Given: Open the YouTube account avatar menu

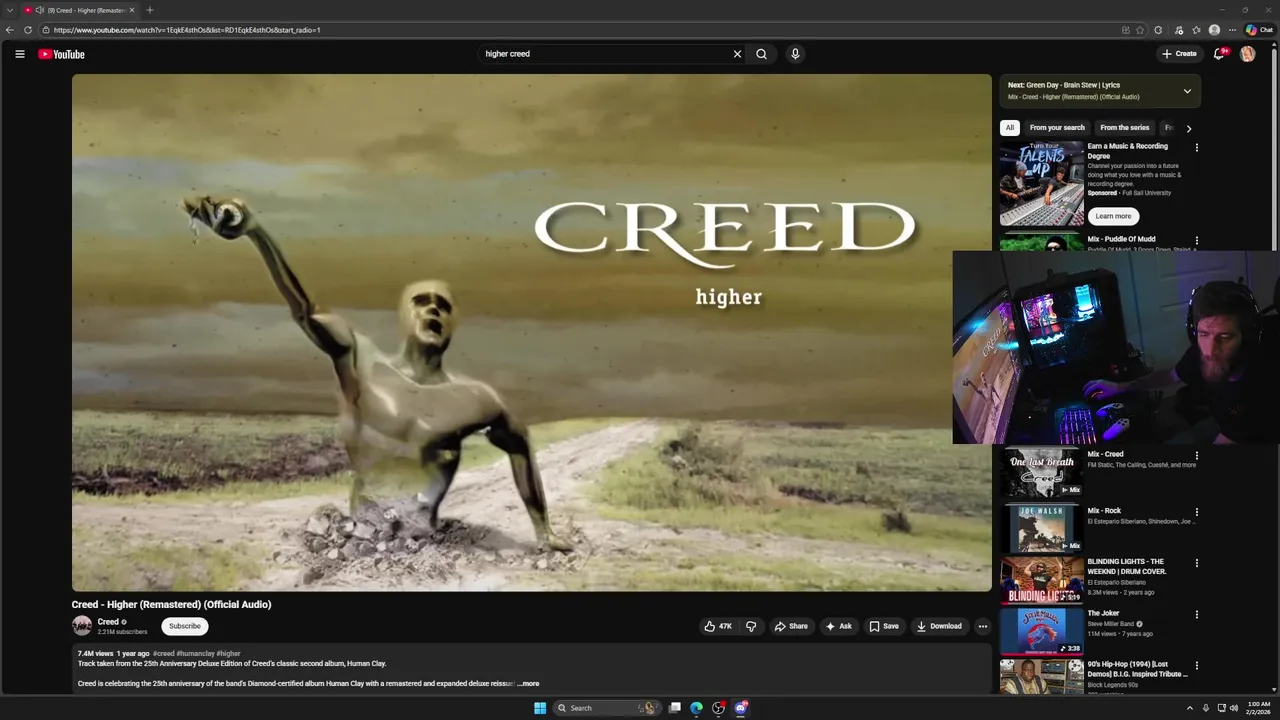Looking at the screenshot, I should (1247, 54).
